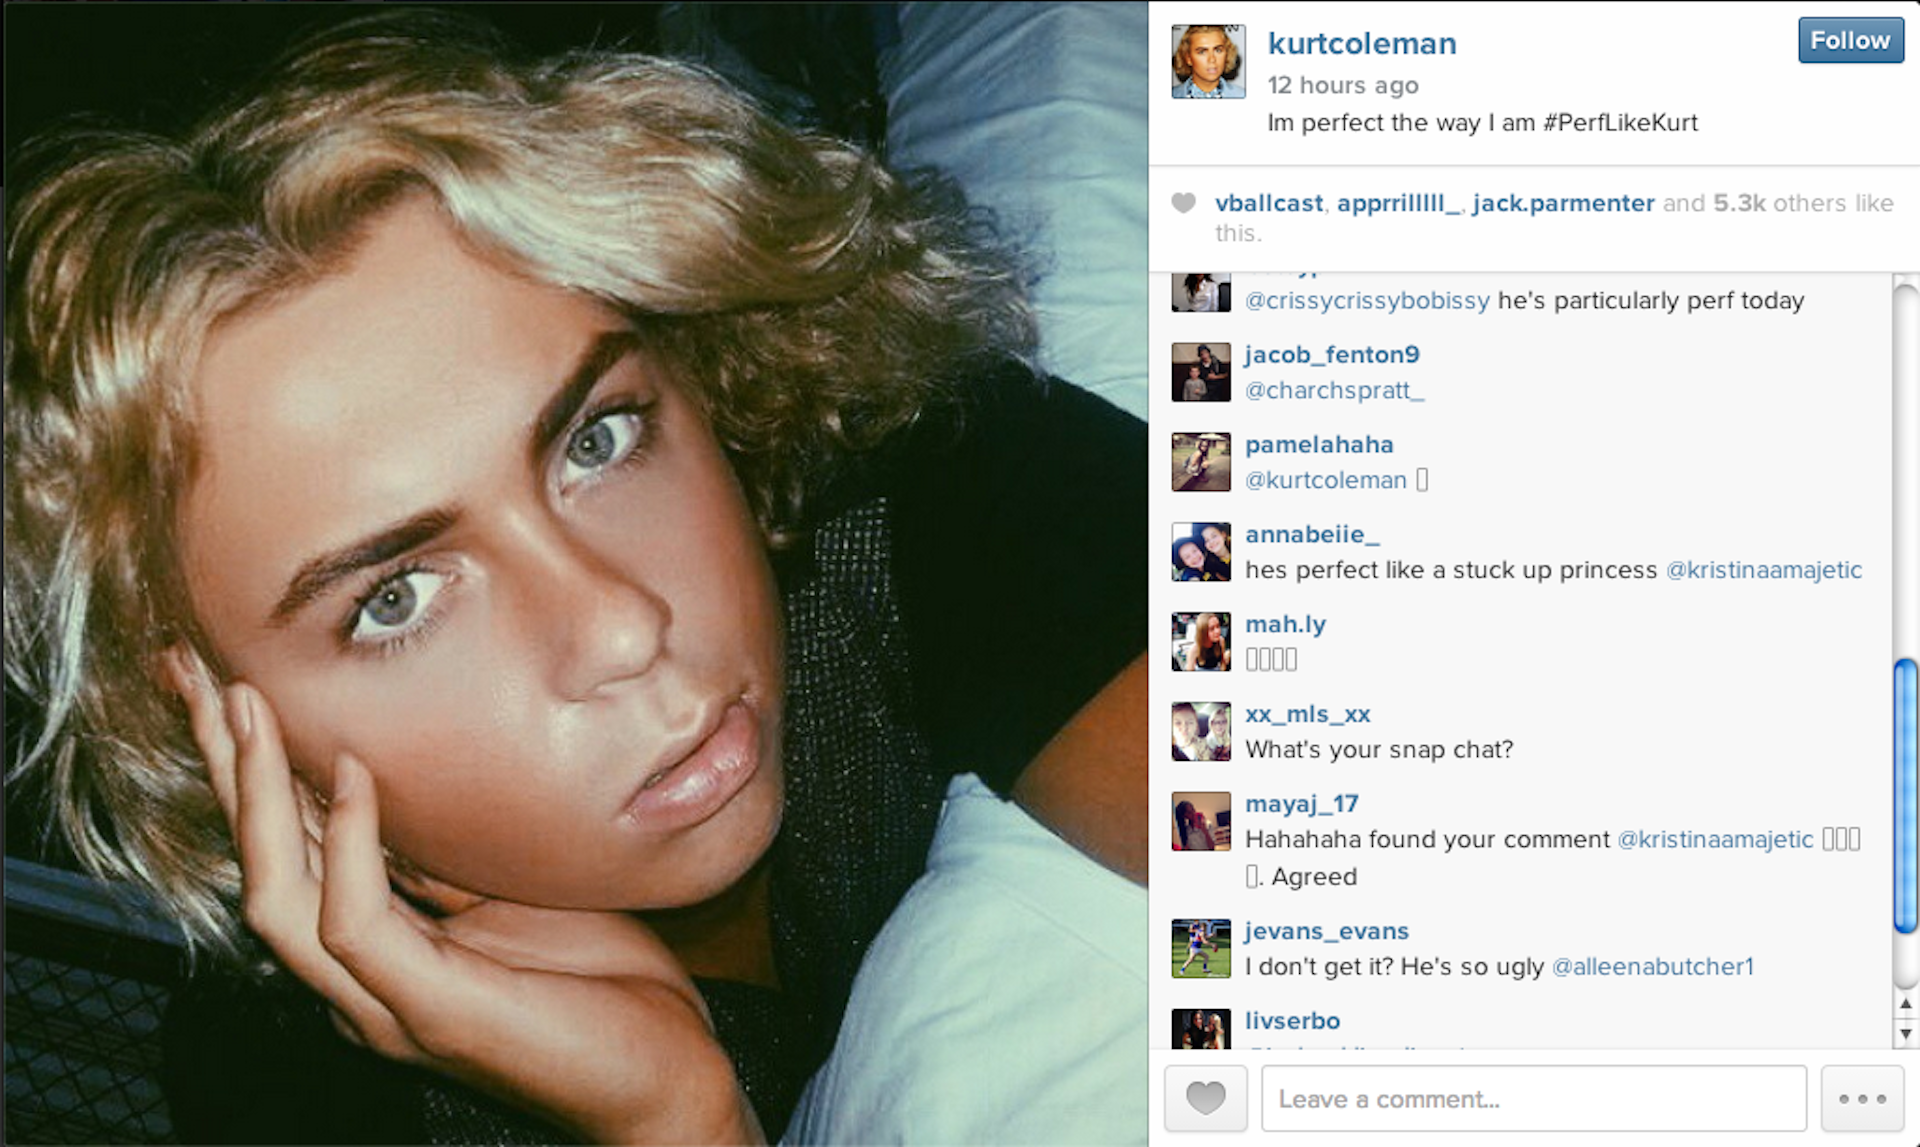The height and width of the screenshot is (1147, 1920).
Task: Click xx_mls_xx commenter avatar
Action: [x=1201, y=732]
